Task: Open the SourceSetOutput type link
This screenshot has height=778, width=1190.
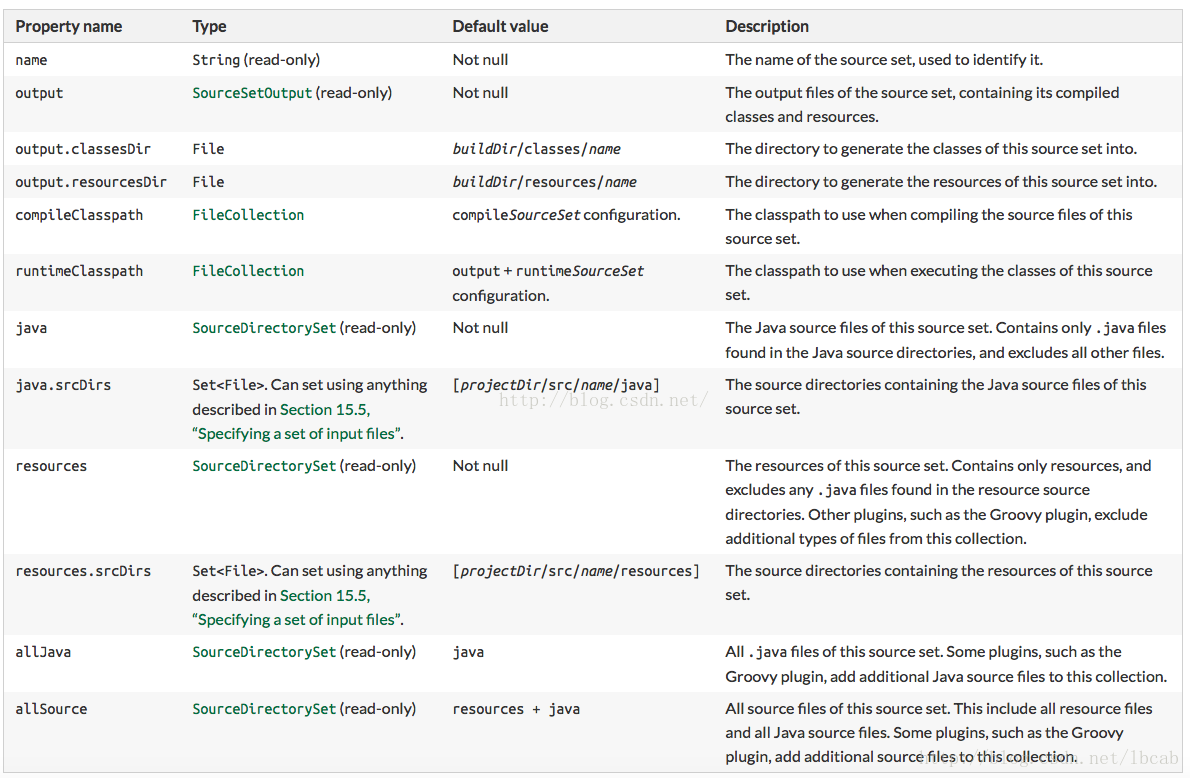Action: point(252,93)
